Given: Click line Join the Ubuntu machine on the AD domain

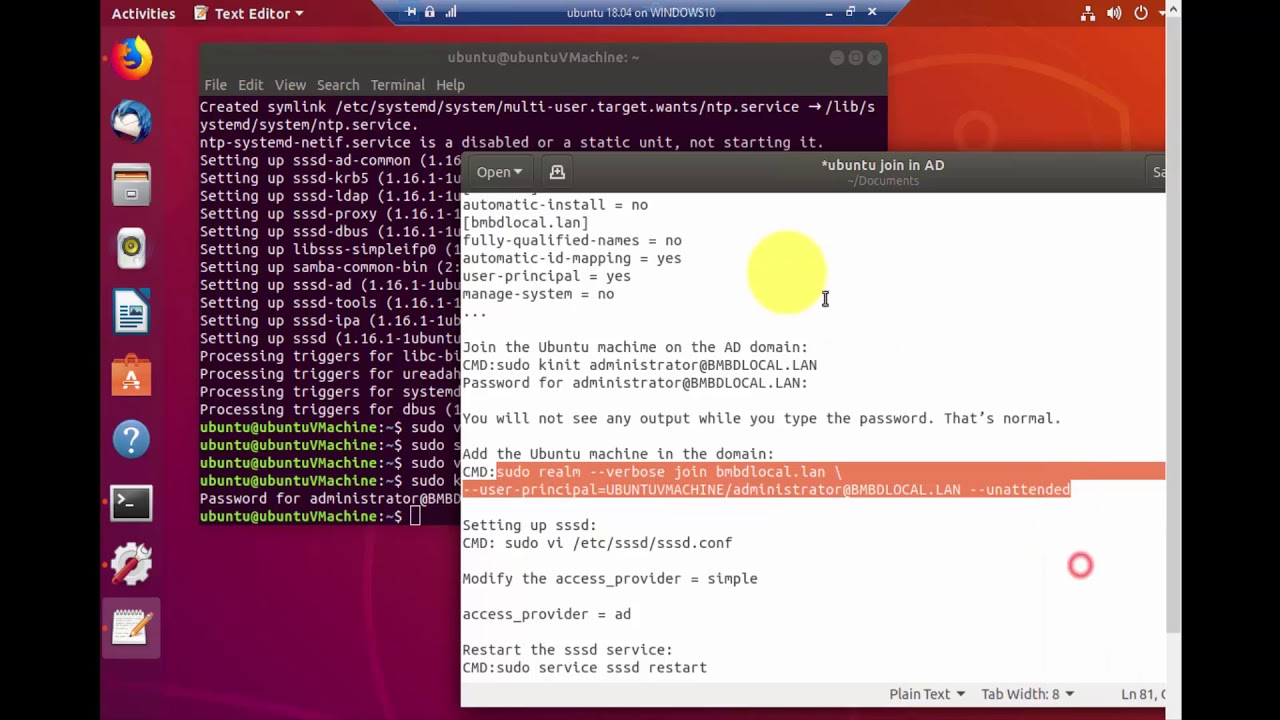Looking at the screenshot, I should point(635,348).
